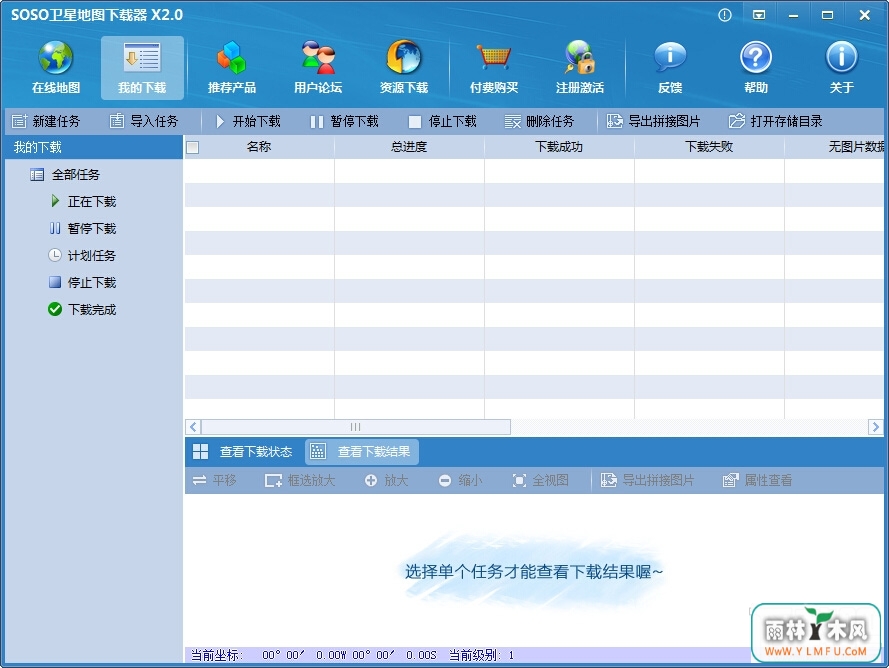Stop download with 停止下载 toolbar button
Viewport: 889px width, 668px height.
pyautogui.click(x=443, y=121)
